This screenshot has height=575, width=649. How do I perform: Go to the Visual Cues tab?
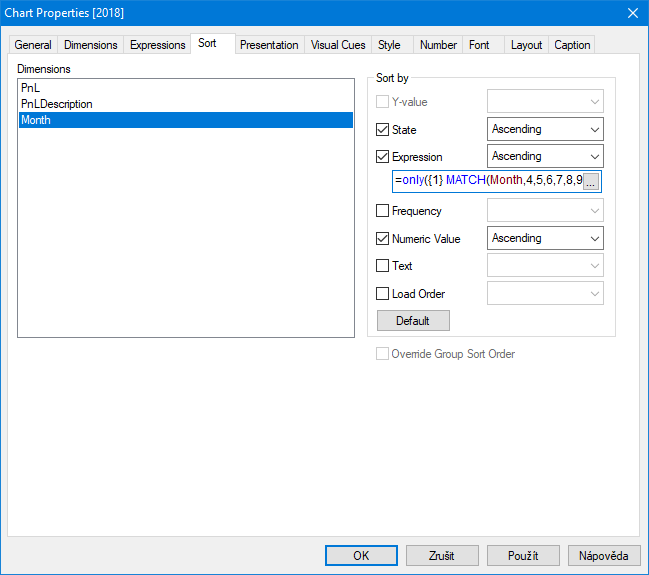click(338, 45)
